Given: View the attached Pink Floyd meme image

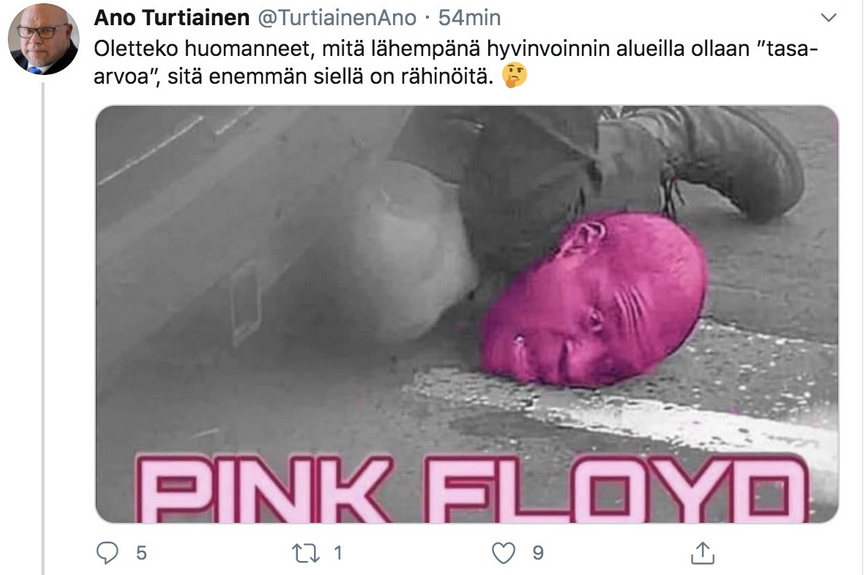Looking at the screenshot, I should [x=467, y=314].
